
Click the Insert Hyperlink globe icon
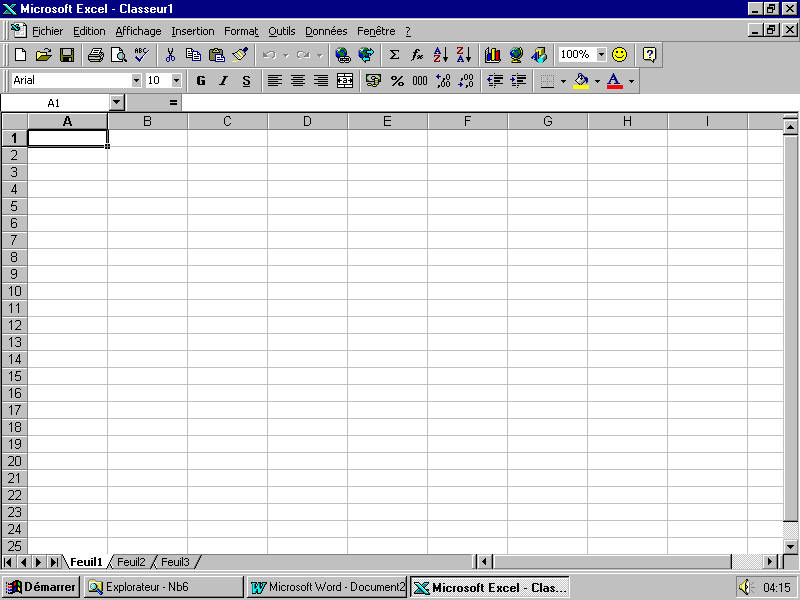click(343, 55)
